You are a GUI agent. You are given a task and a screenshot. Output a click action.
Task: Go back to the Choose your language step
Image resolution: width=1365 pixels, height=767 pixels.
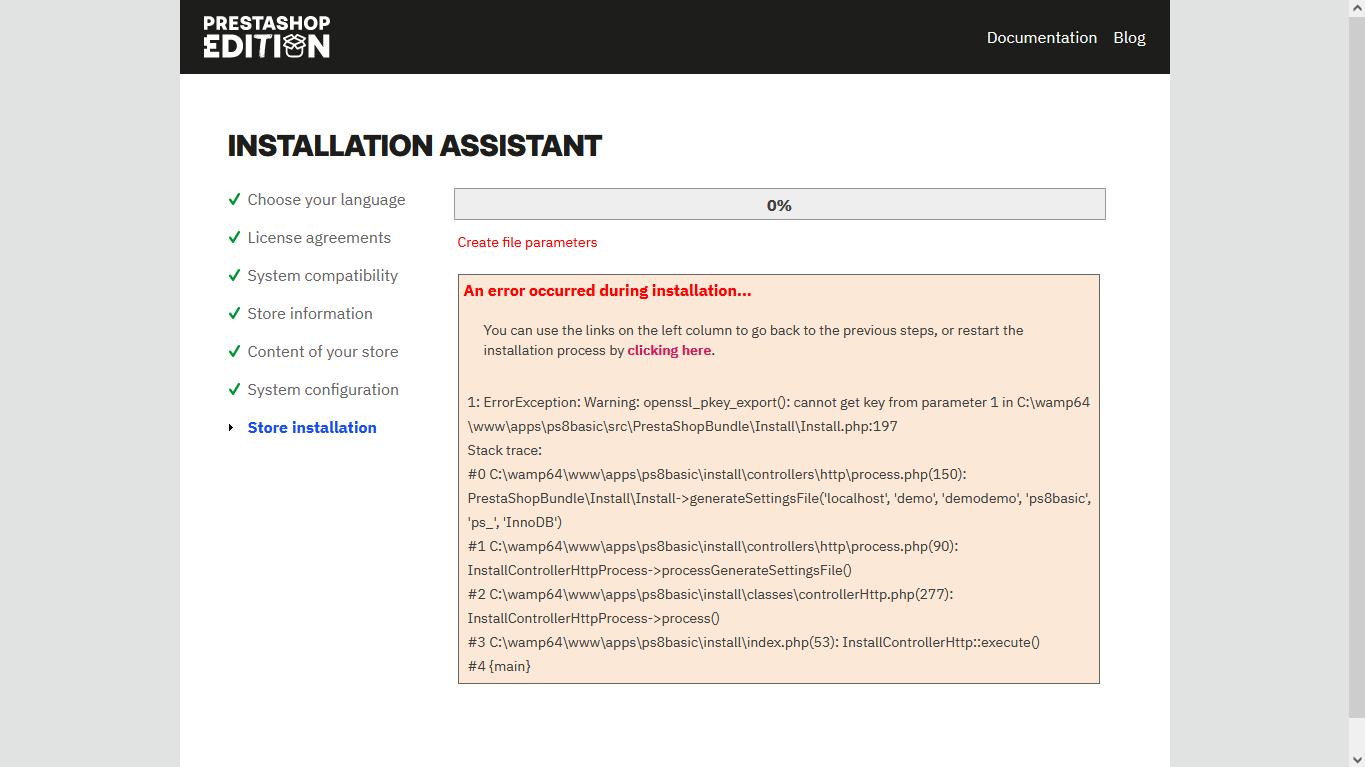point(327,200)
